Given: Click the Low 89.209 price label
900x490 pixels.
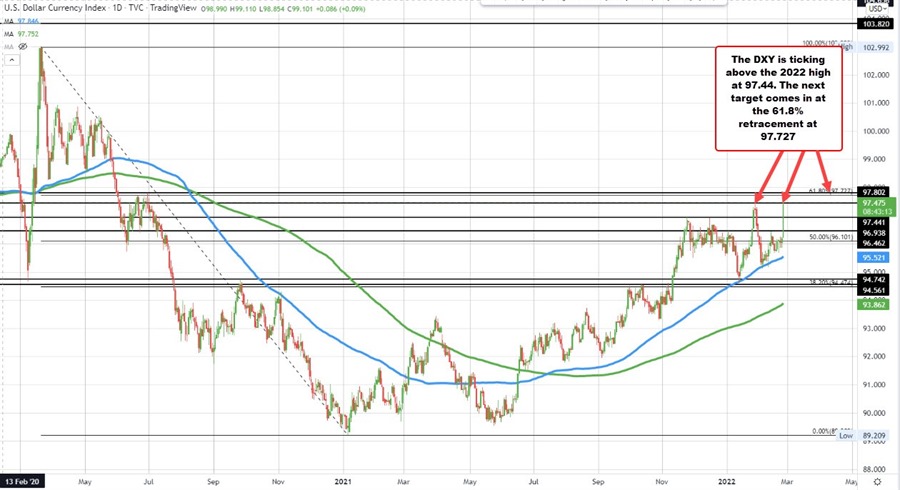Looking at the screenshot, I should pos(863,436).
